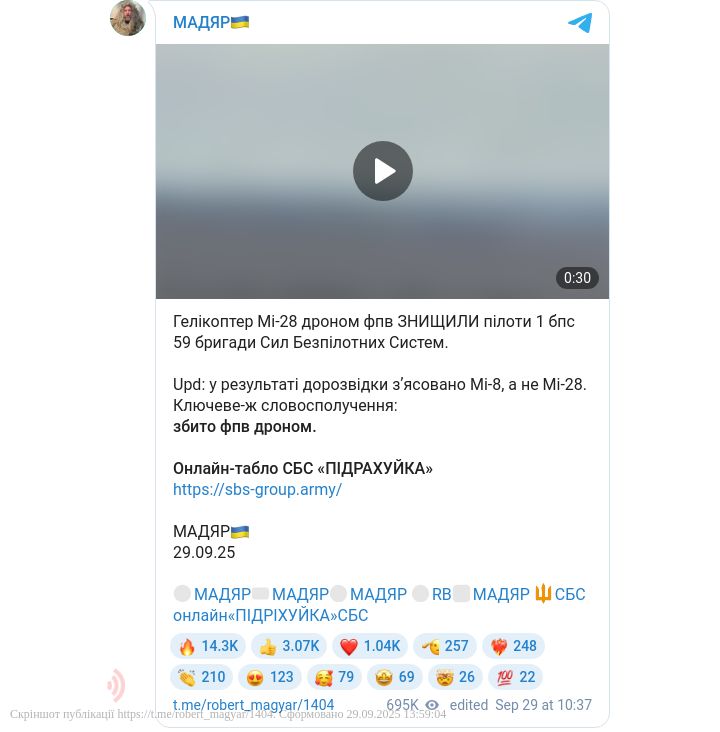Open the МАДЯР channel avatar photo
Screen dimensions: 720x732
click(x=127, y=18)
